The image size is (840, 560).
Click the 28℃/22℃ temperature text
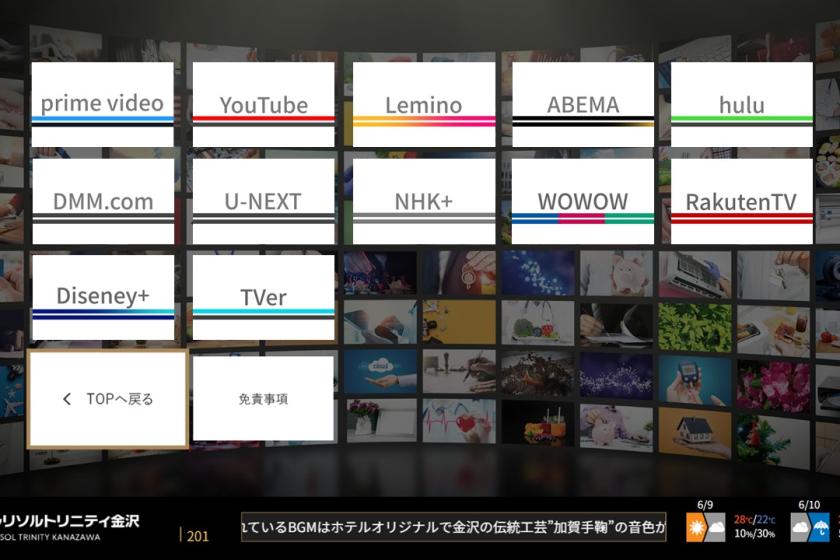[x=754, y=520]
